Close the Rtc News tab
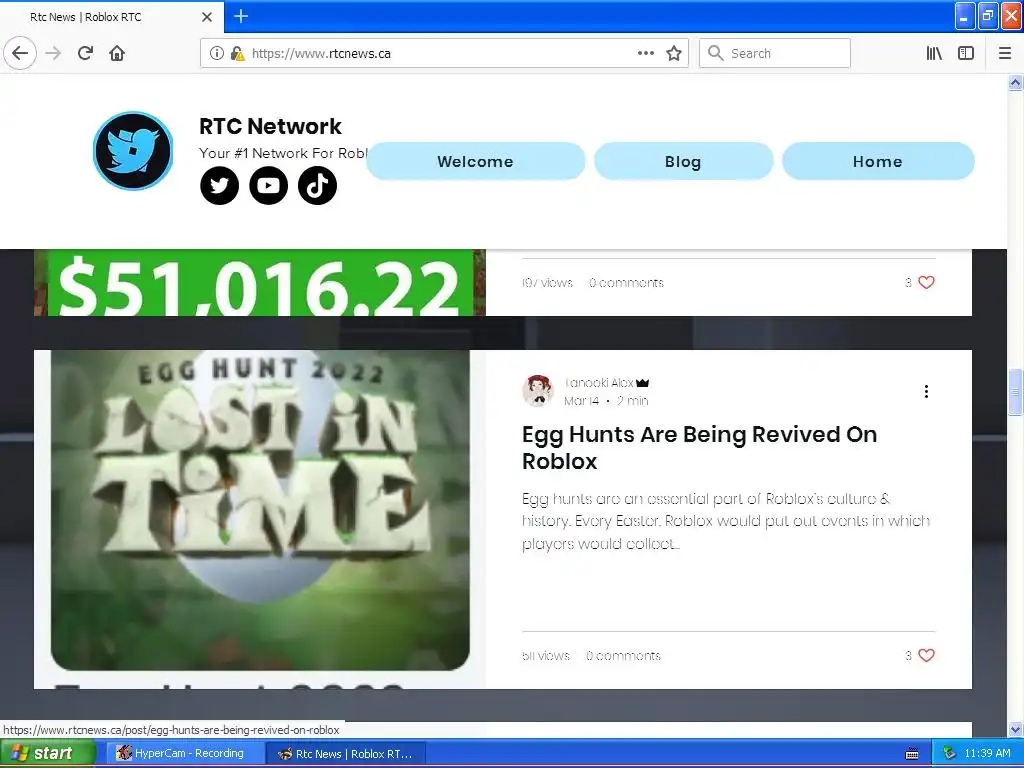Viewport: 1024px width, 768px height. 206,17
